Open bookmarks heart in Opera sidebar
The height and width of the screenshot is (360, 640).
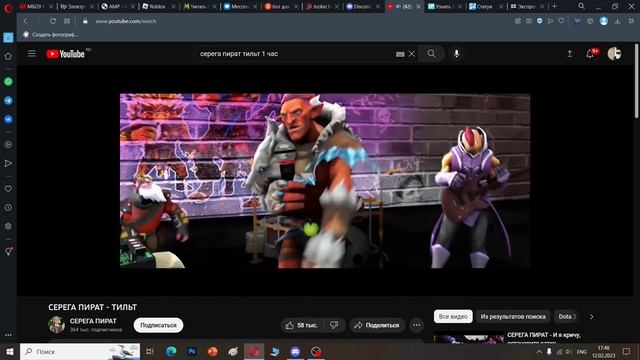8,189
